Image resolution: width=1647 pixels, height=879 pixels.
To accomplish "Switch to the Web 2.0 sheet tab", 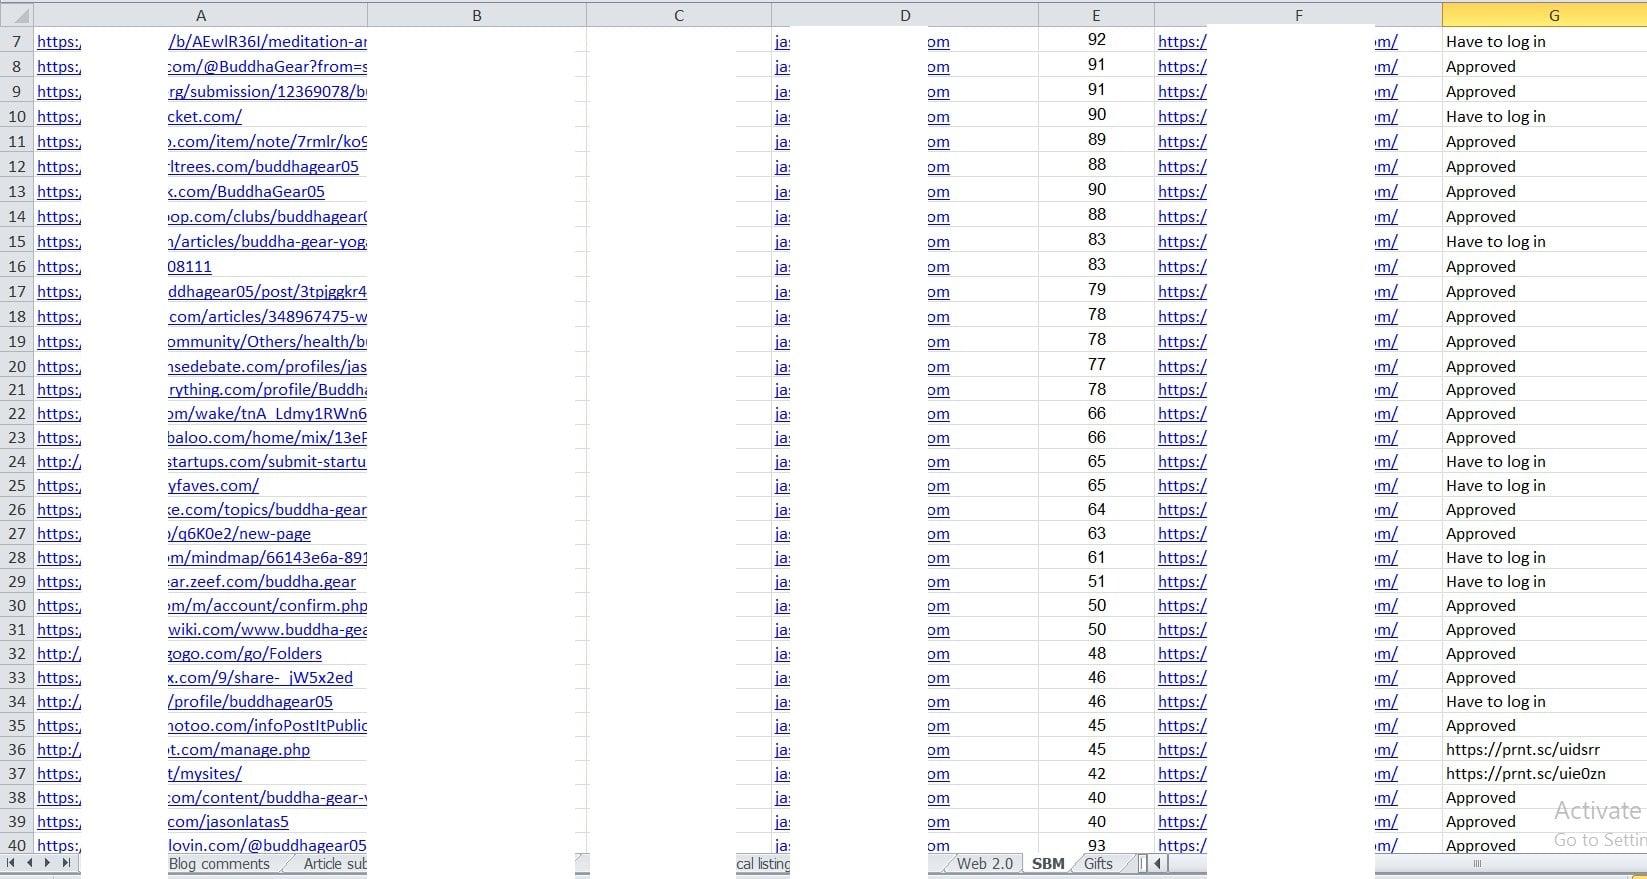I will [x=984, y=864].
